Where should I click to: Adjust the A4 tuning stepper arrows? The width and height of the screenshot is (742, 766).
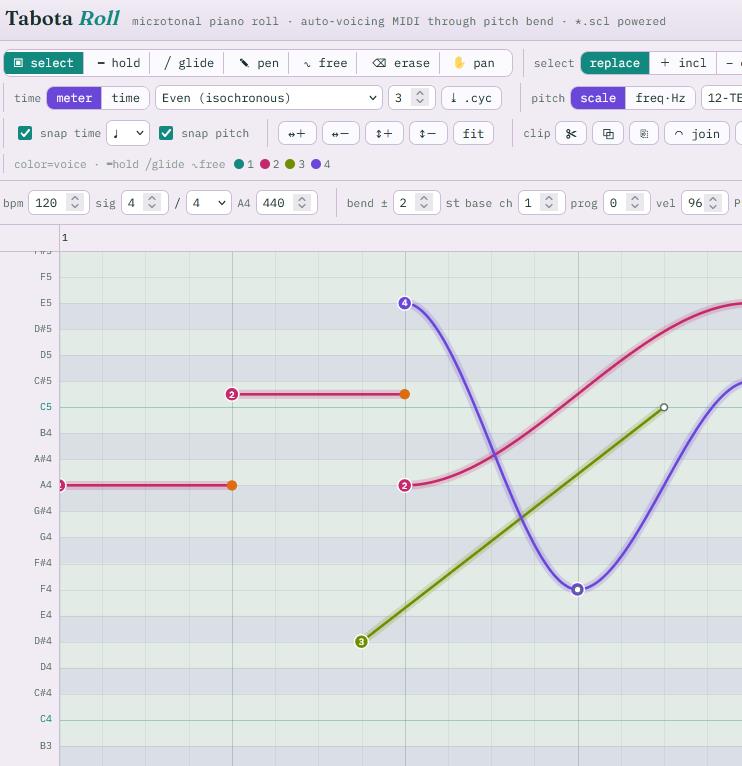pyautogui.click(x=302, y=202)
